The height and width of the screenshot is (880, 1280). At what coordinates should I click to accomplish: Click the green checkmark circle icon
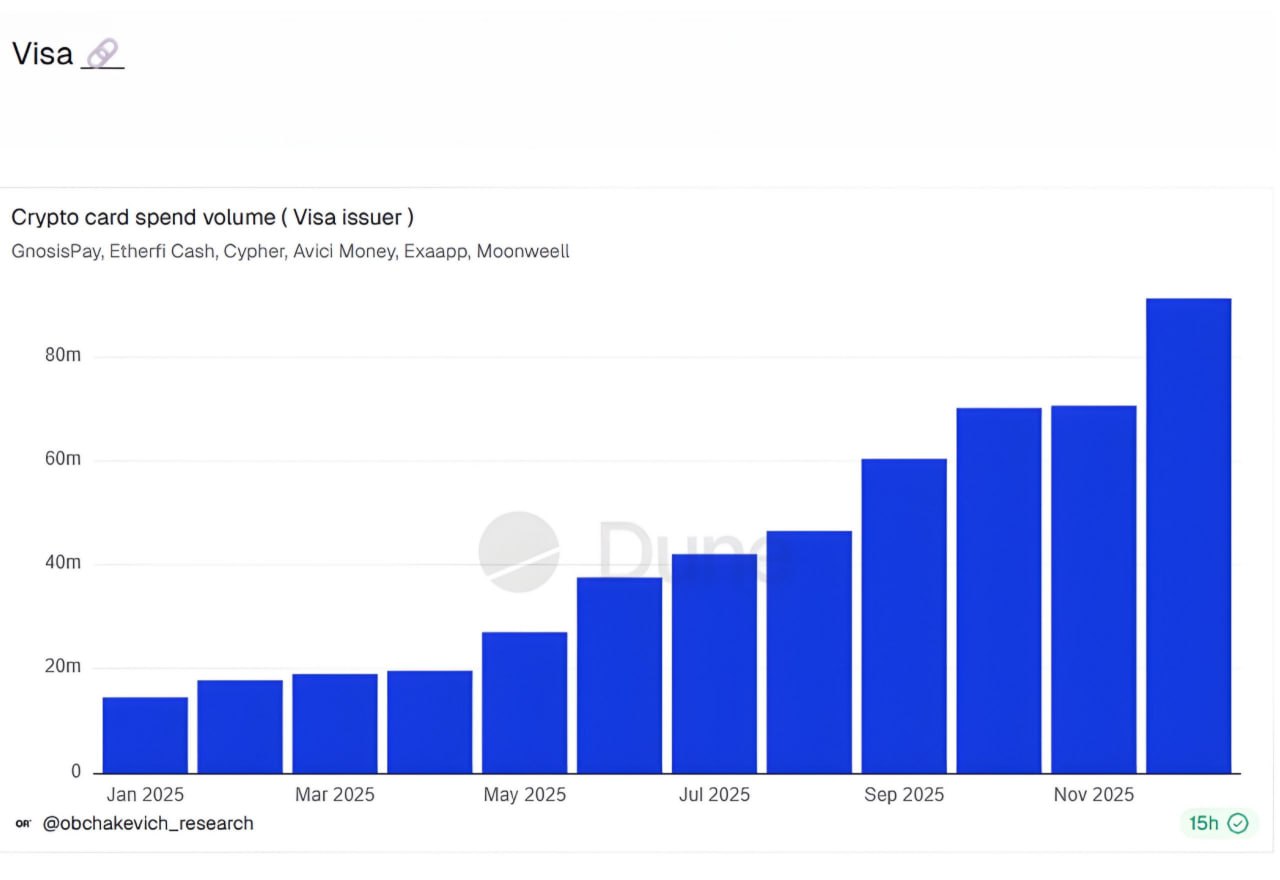point(1238,823)
